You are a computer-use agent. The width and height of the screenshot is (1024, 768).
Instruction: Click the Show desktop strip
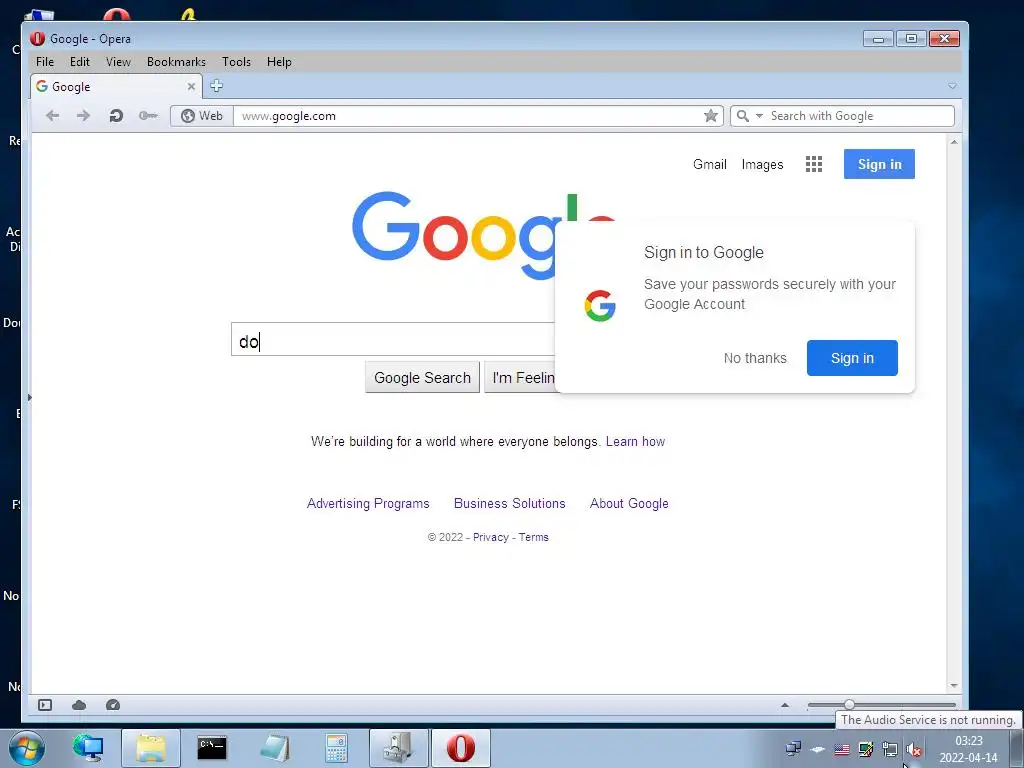(x=1016, y=748)
